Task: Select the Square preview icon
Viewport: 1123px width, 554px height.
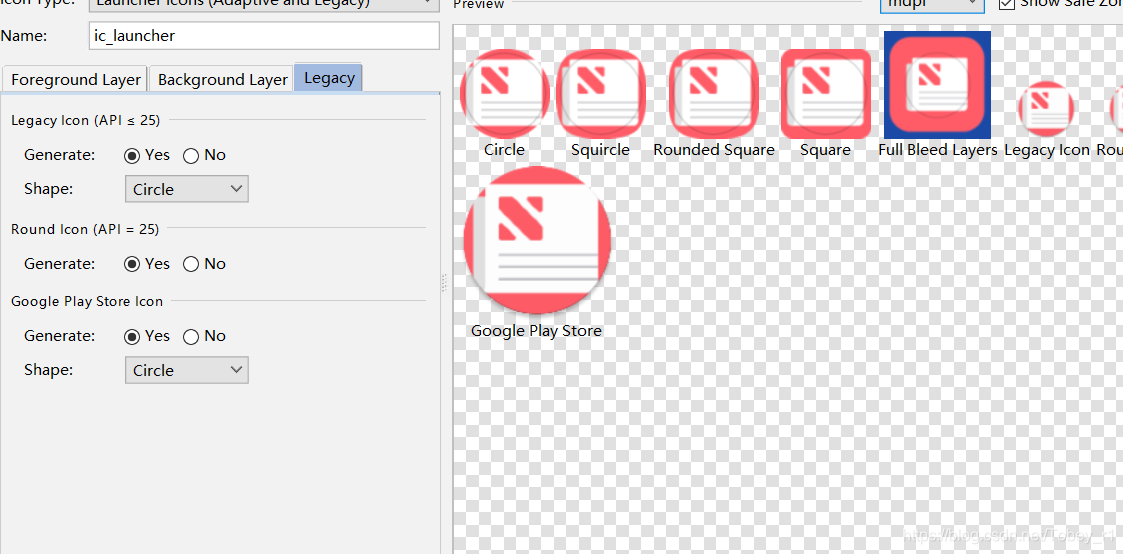Action: [826, 93]
